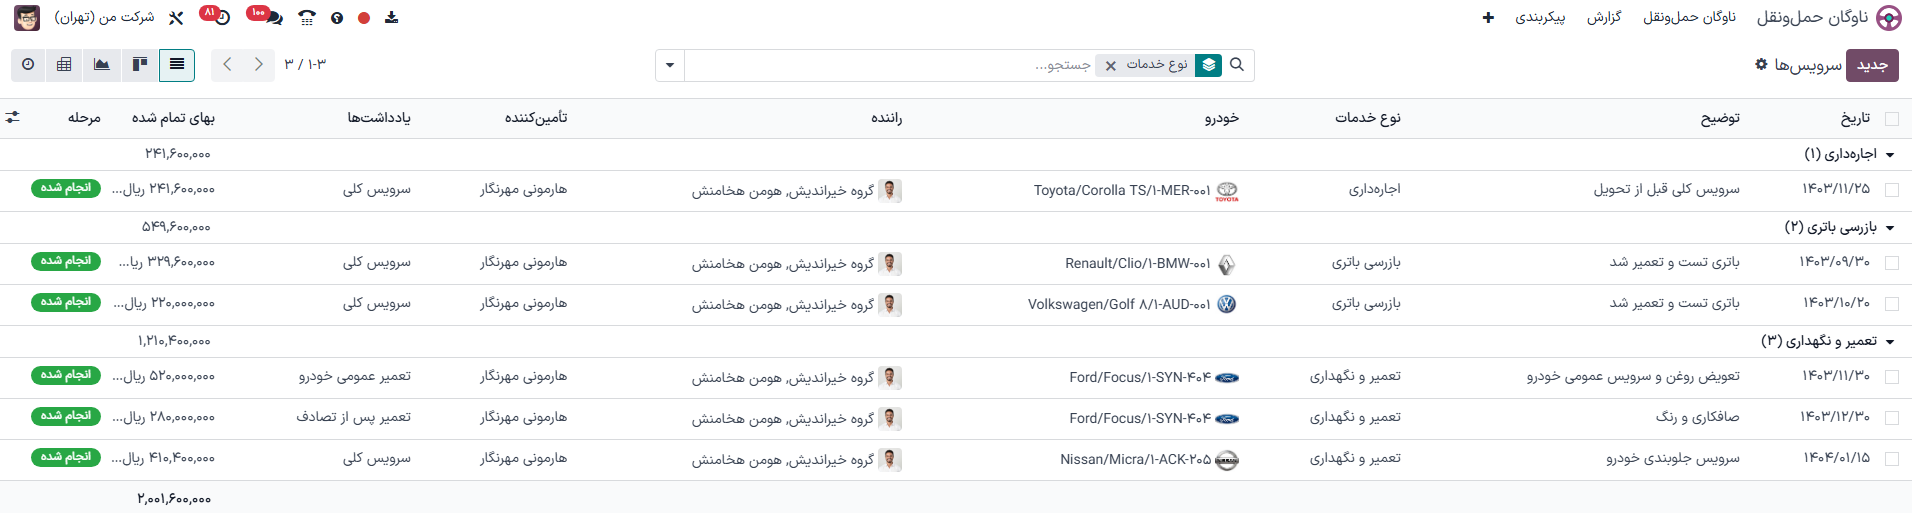Click the جدید button to create a service
This screenshot has width=1912, height=513.
[1871, 65]
